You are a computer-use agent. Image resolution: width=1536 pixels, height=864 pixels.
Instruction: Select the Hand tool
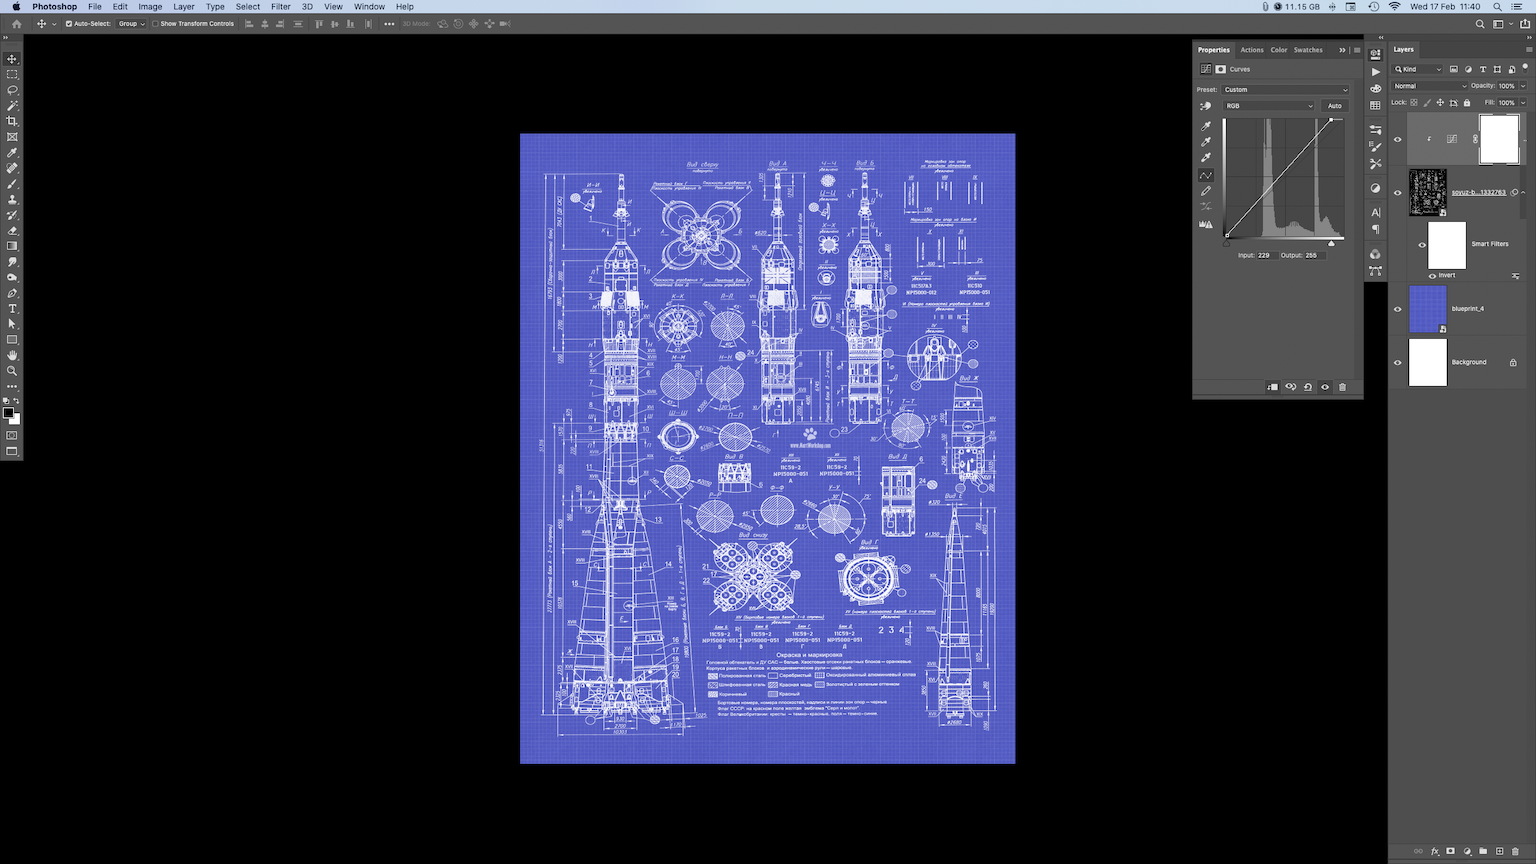click(x=12, y=355)
